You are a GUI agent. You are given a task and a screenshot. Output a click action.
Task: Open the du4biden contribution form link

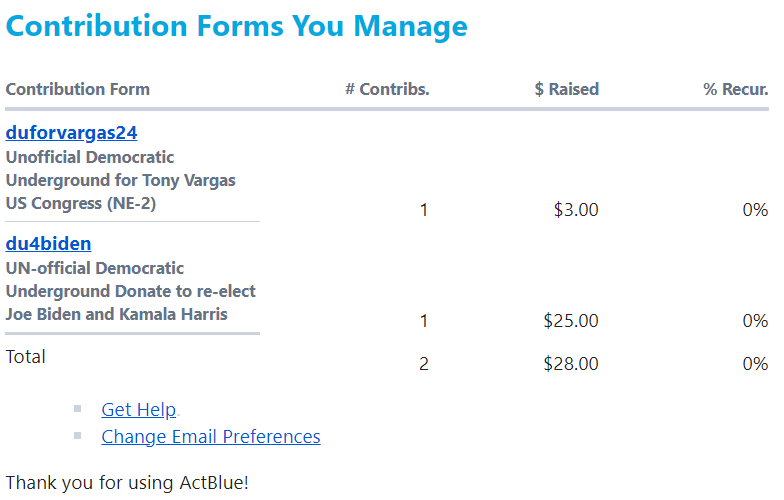tap(48, 243)
